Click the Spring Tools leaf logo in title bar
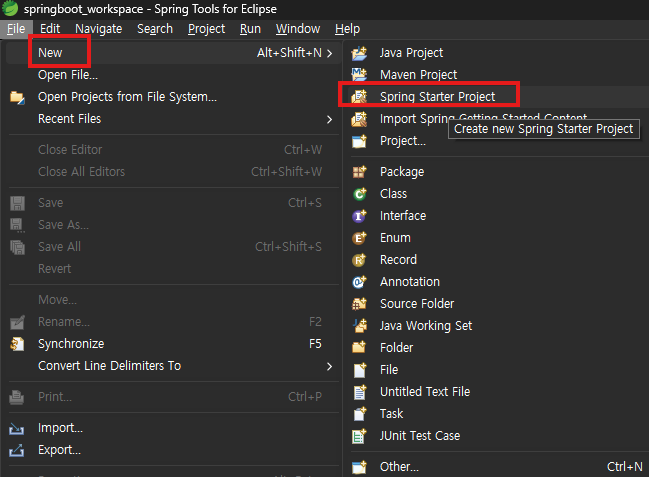 (10, 8)
